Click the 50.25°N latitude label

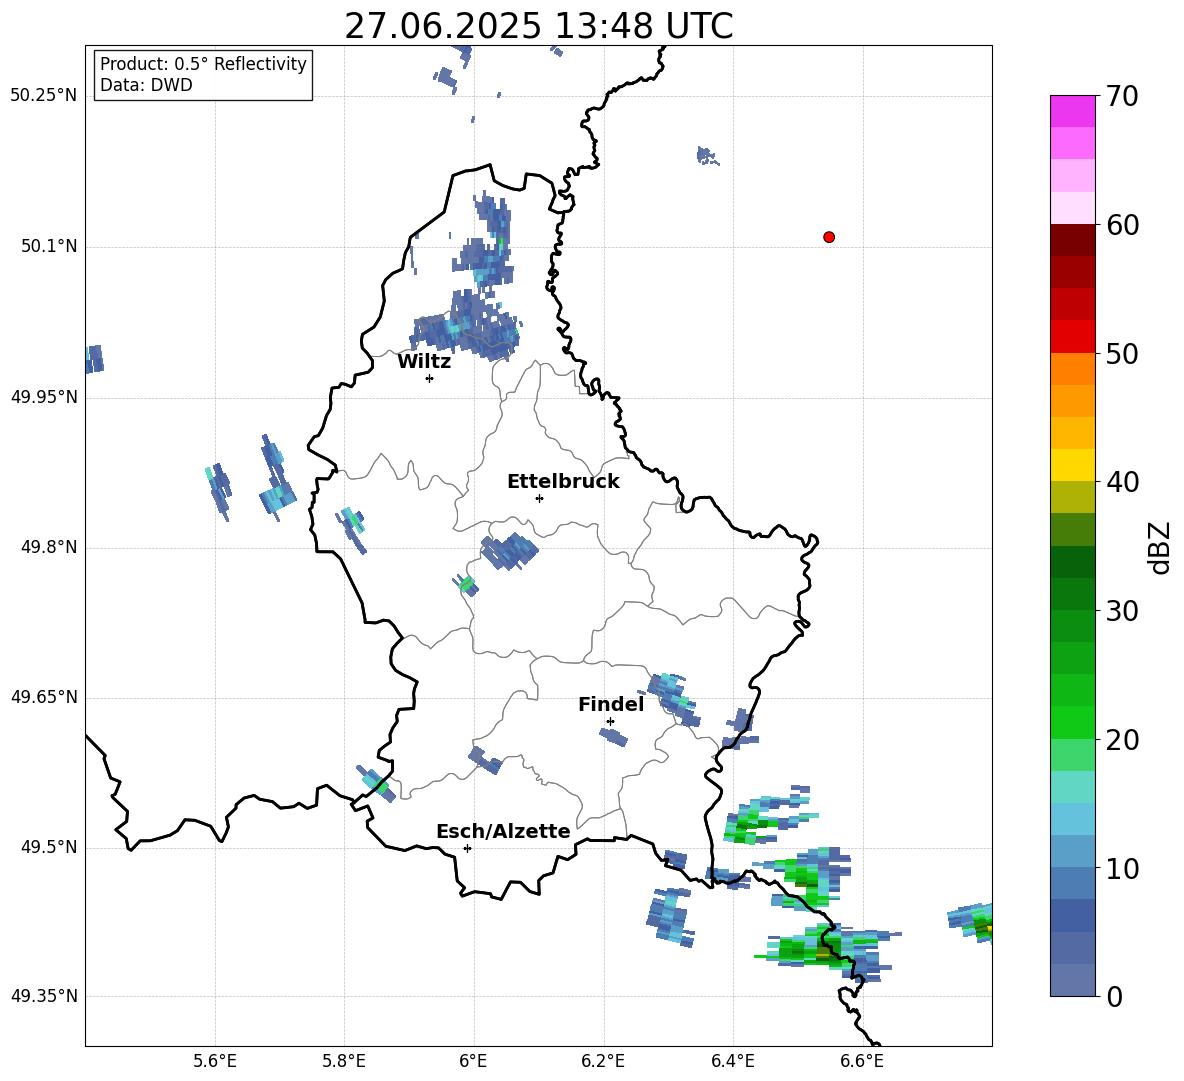click(x=44, y=96)
